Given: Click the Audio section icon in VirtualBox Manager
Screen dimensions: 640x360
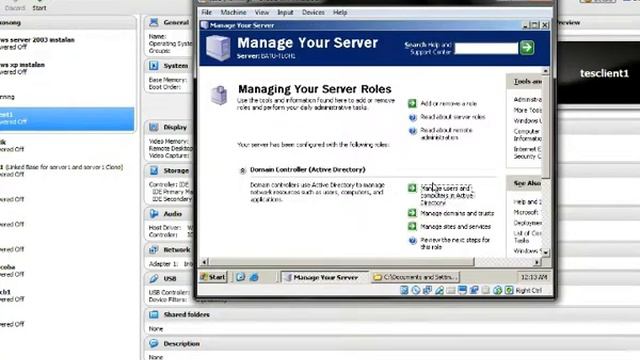Looking at the screenshot, I should click(x=154, y=213).
